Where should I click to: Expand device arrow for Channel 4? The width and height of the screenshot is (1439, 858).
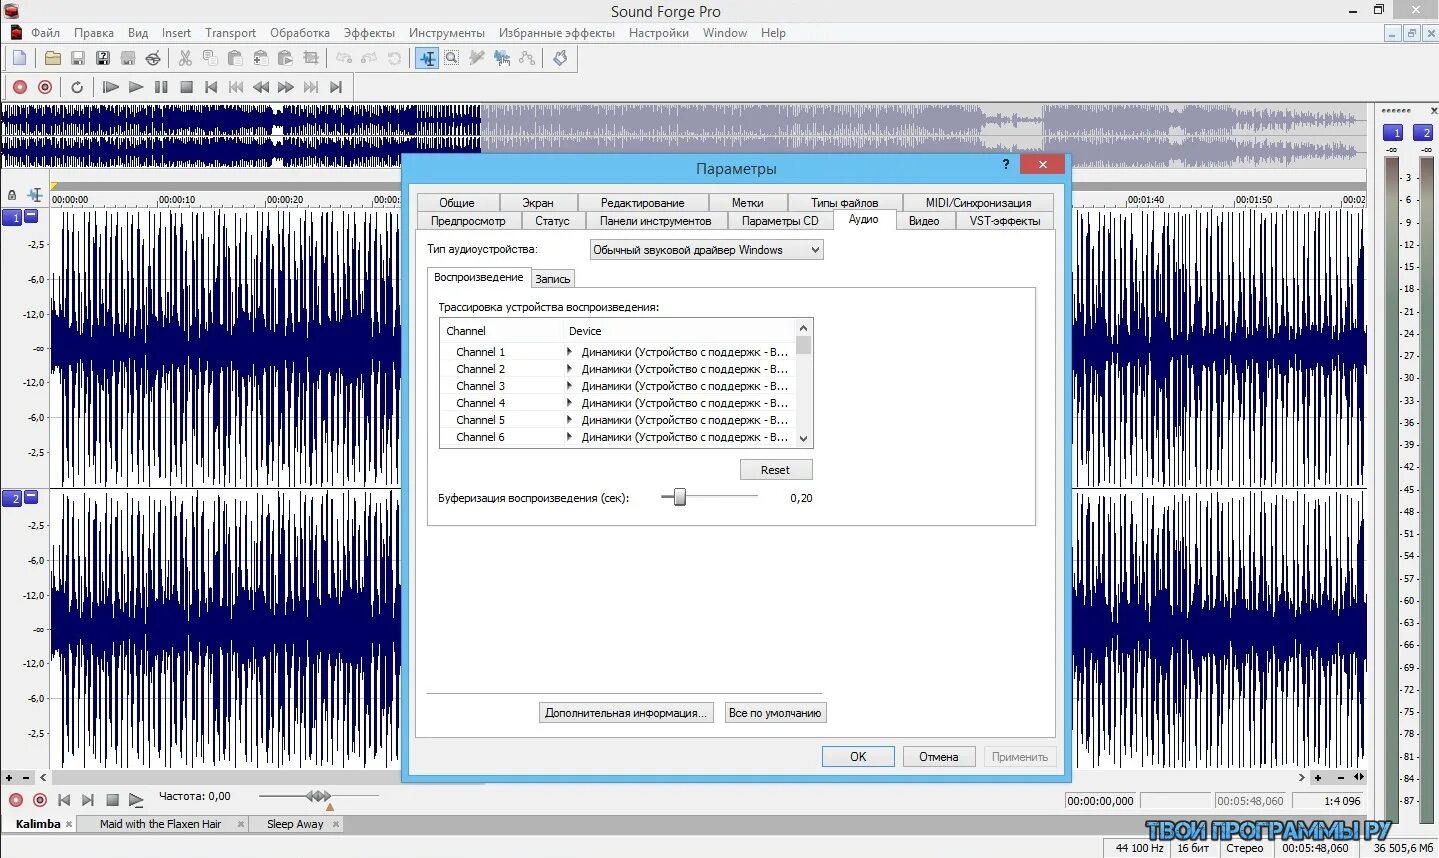point(570,402)
